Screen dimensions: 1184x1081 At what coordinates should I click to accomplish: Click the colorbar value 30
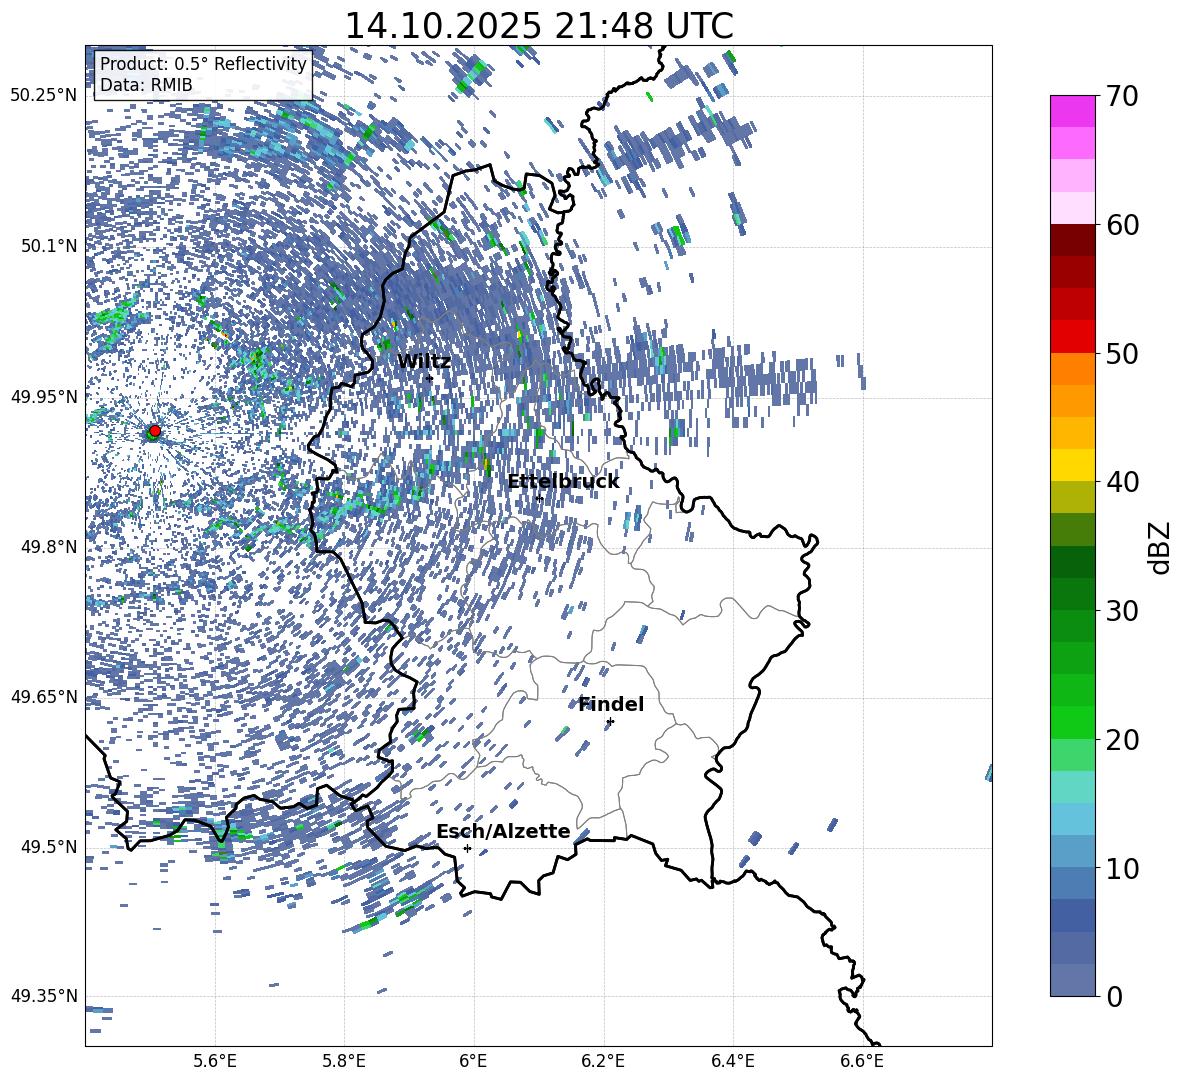[x=1122, y=610]
